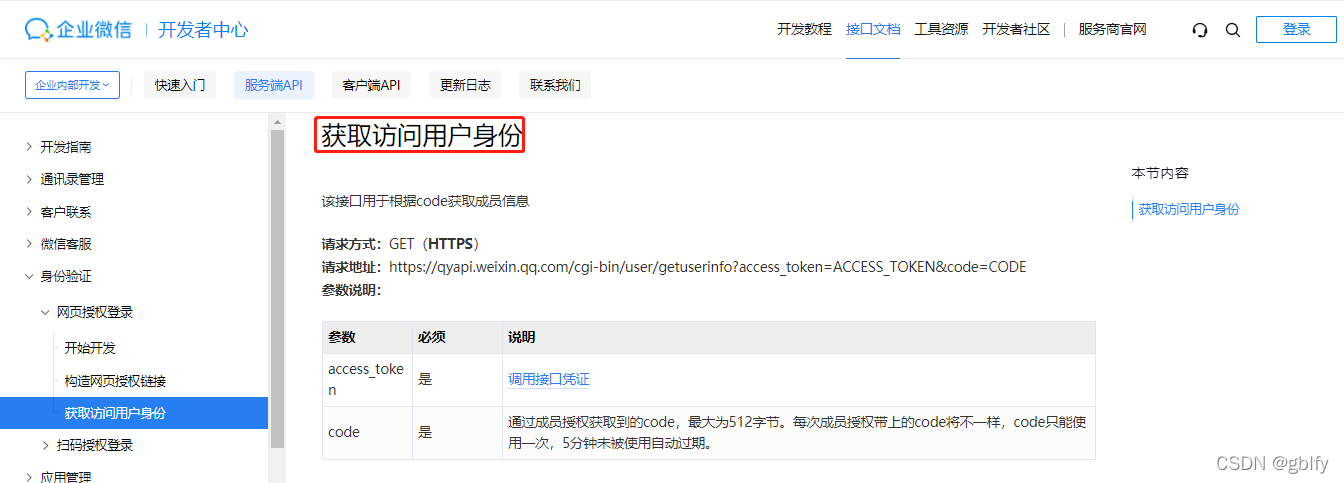Click the 调用接口凭证 link

click(549, 379)
